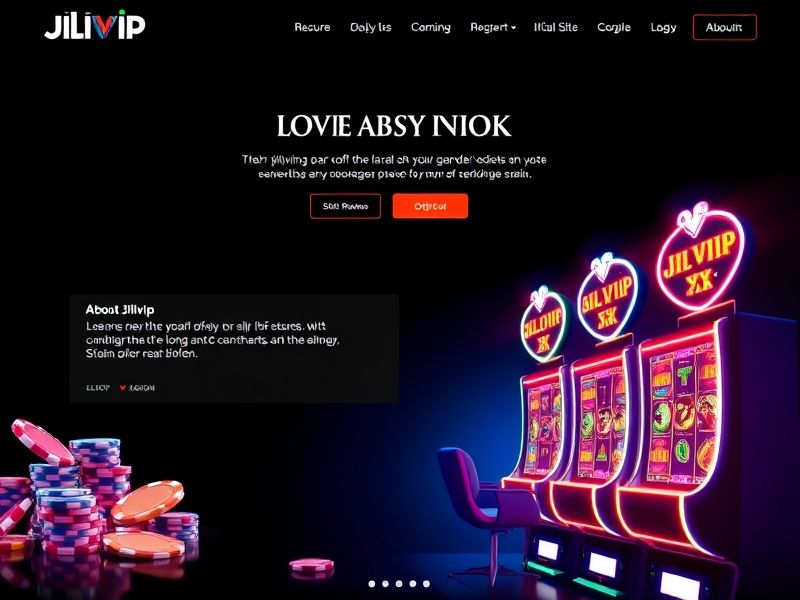
Task: Open the Recure navigation item
Action: point(312,28)
